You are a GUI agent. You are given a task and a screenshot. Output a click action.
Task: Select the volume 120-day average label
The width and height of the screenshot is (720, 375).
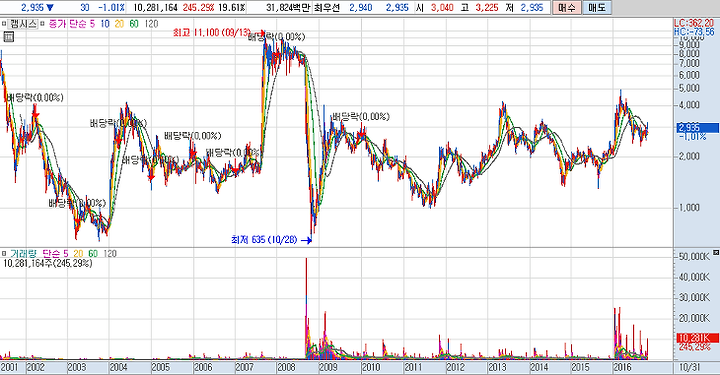[110, 253]
